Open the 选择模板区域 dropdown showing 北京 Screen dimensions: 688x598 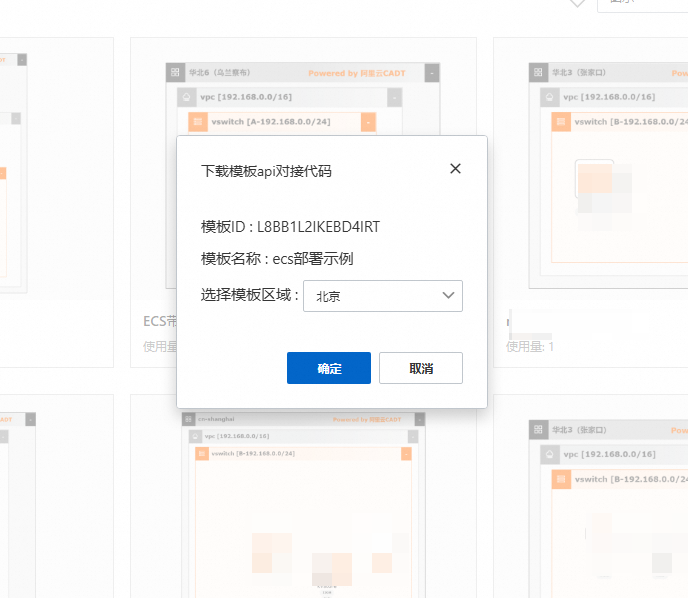tap(383, 296)
